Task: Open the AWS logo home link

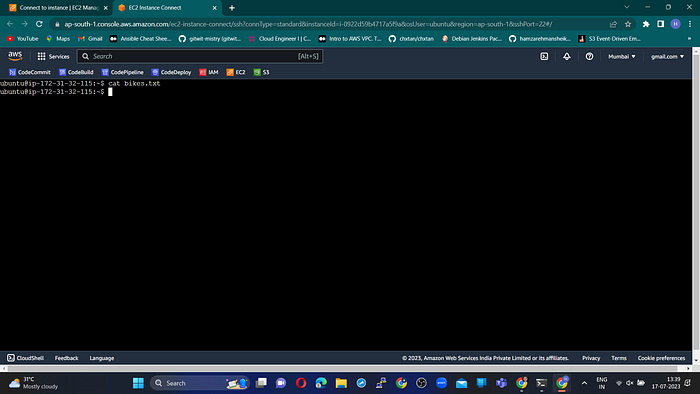Action: (x=15, y=56)
